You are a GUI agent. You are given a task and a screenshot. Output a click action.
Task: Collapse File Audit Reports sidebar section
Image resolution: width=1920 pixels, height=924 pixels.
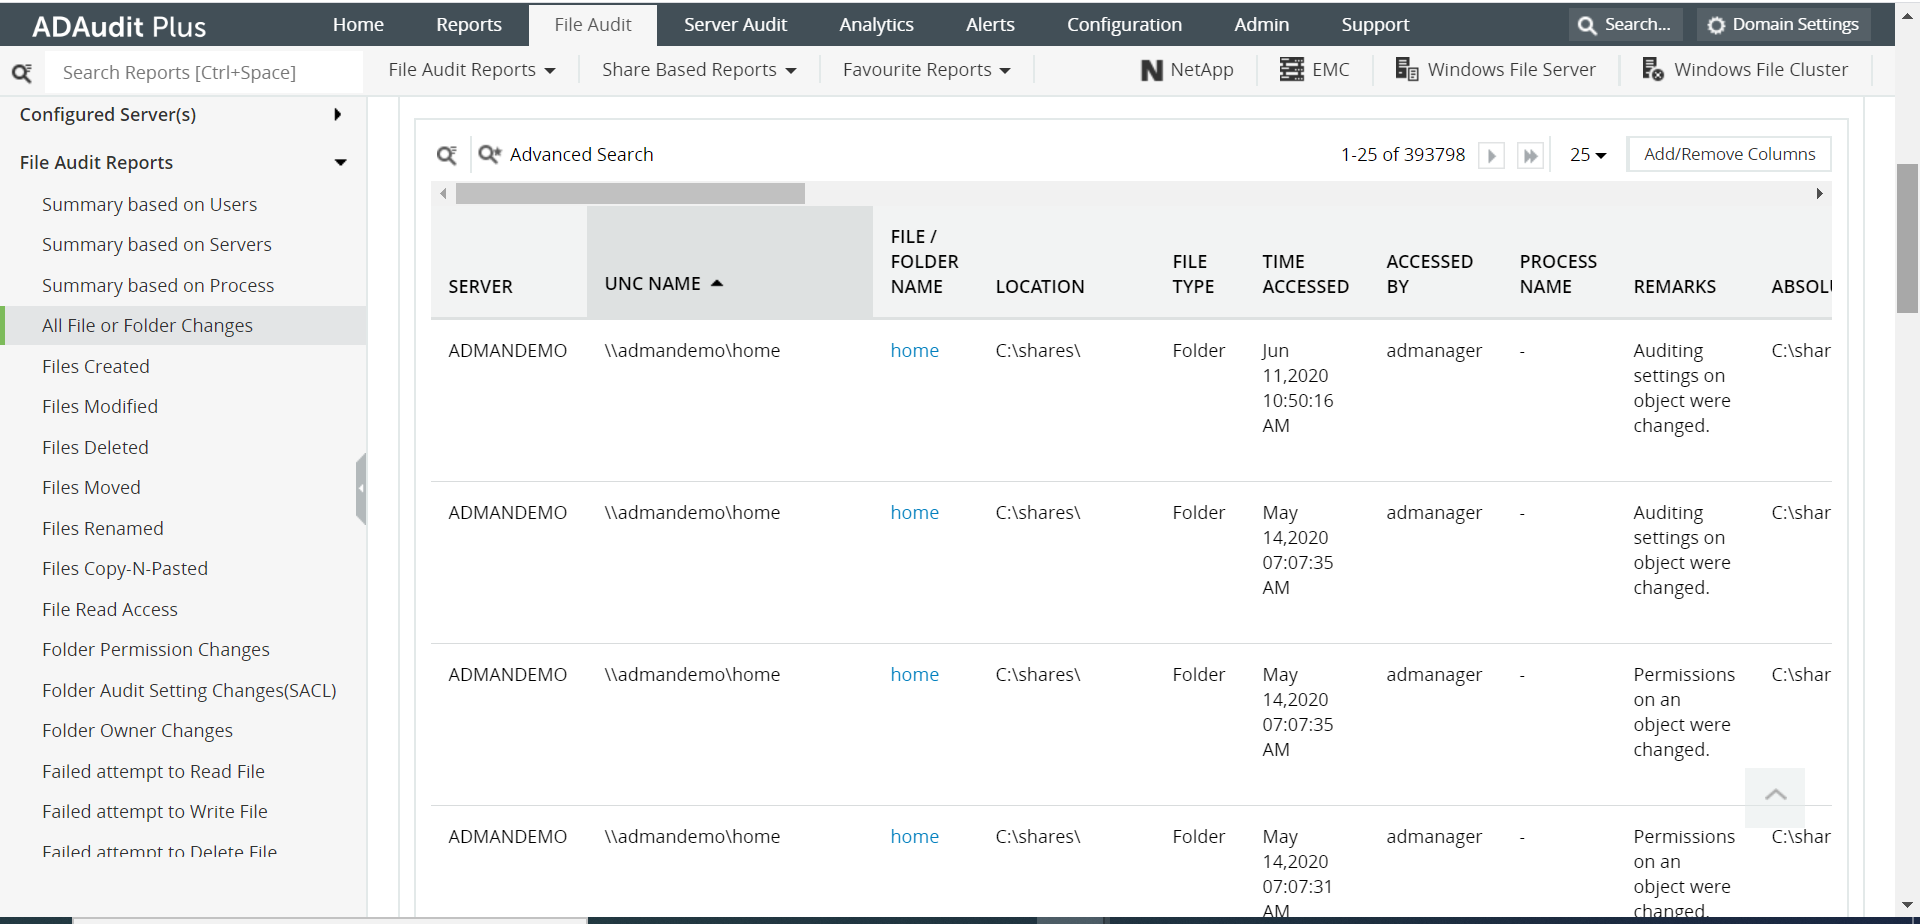click(x=341, y=163)
